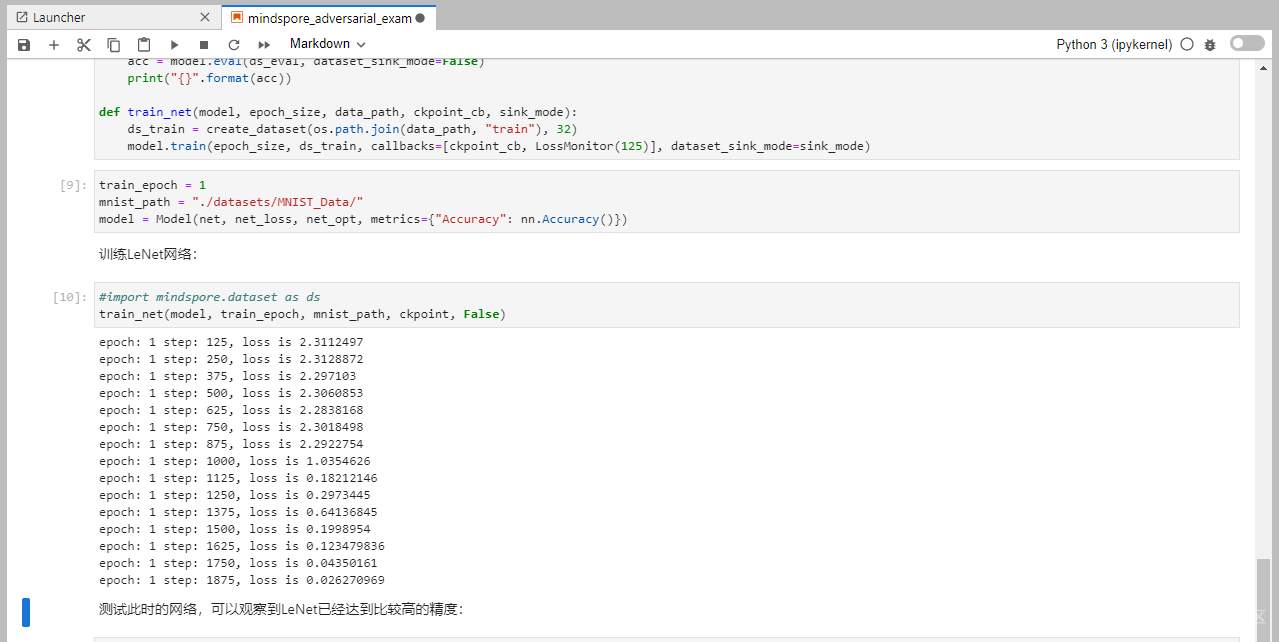Copy the selected cell
Image resolution: width=1279 pixels, height=642 pixels.
pyautogui.click(x=114, y=45)
